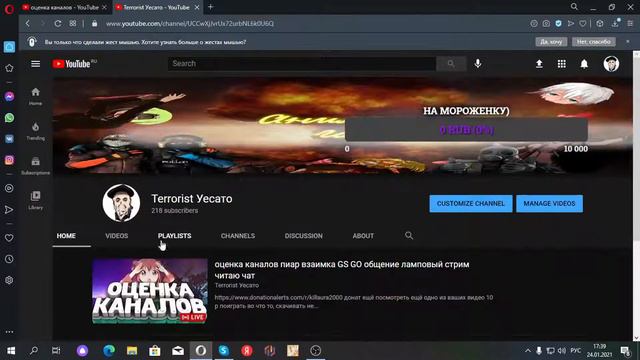Open the оценка каналов stream title link
The image size is (640, 360).
click(342, 270)
